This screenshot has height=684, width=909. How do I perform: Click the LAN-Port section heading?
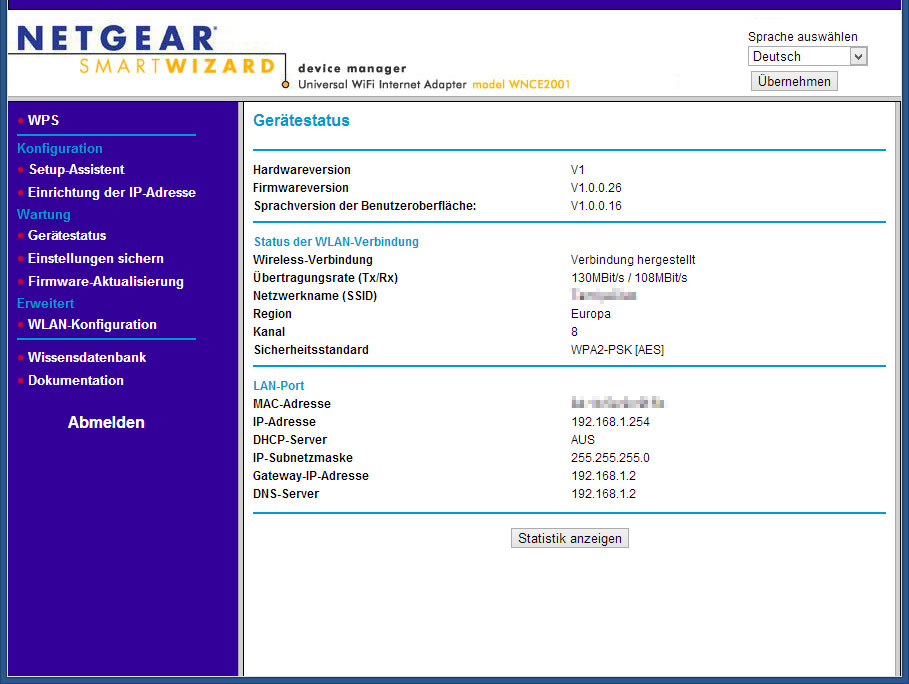pyautogui.click(x=279, y=385)
